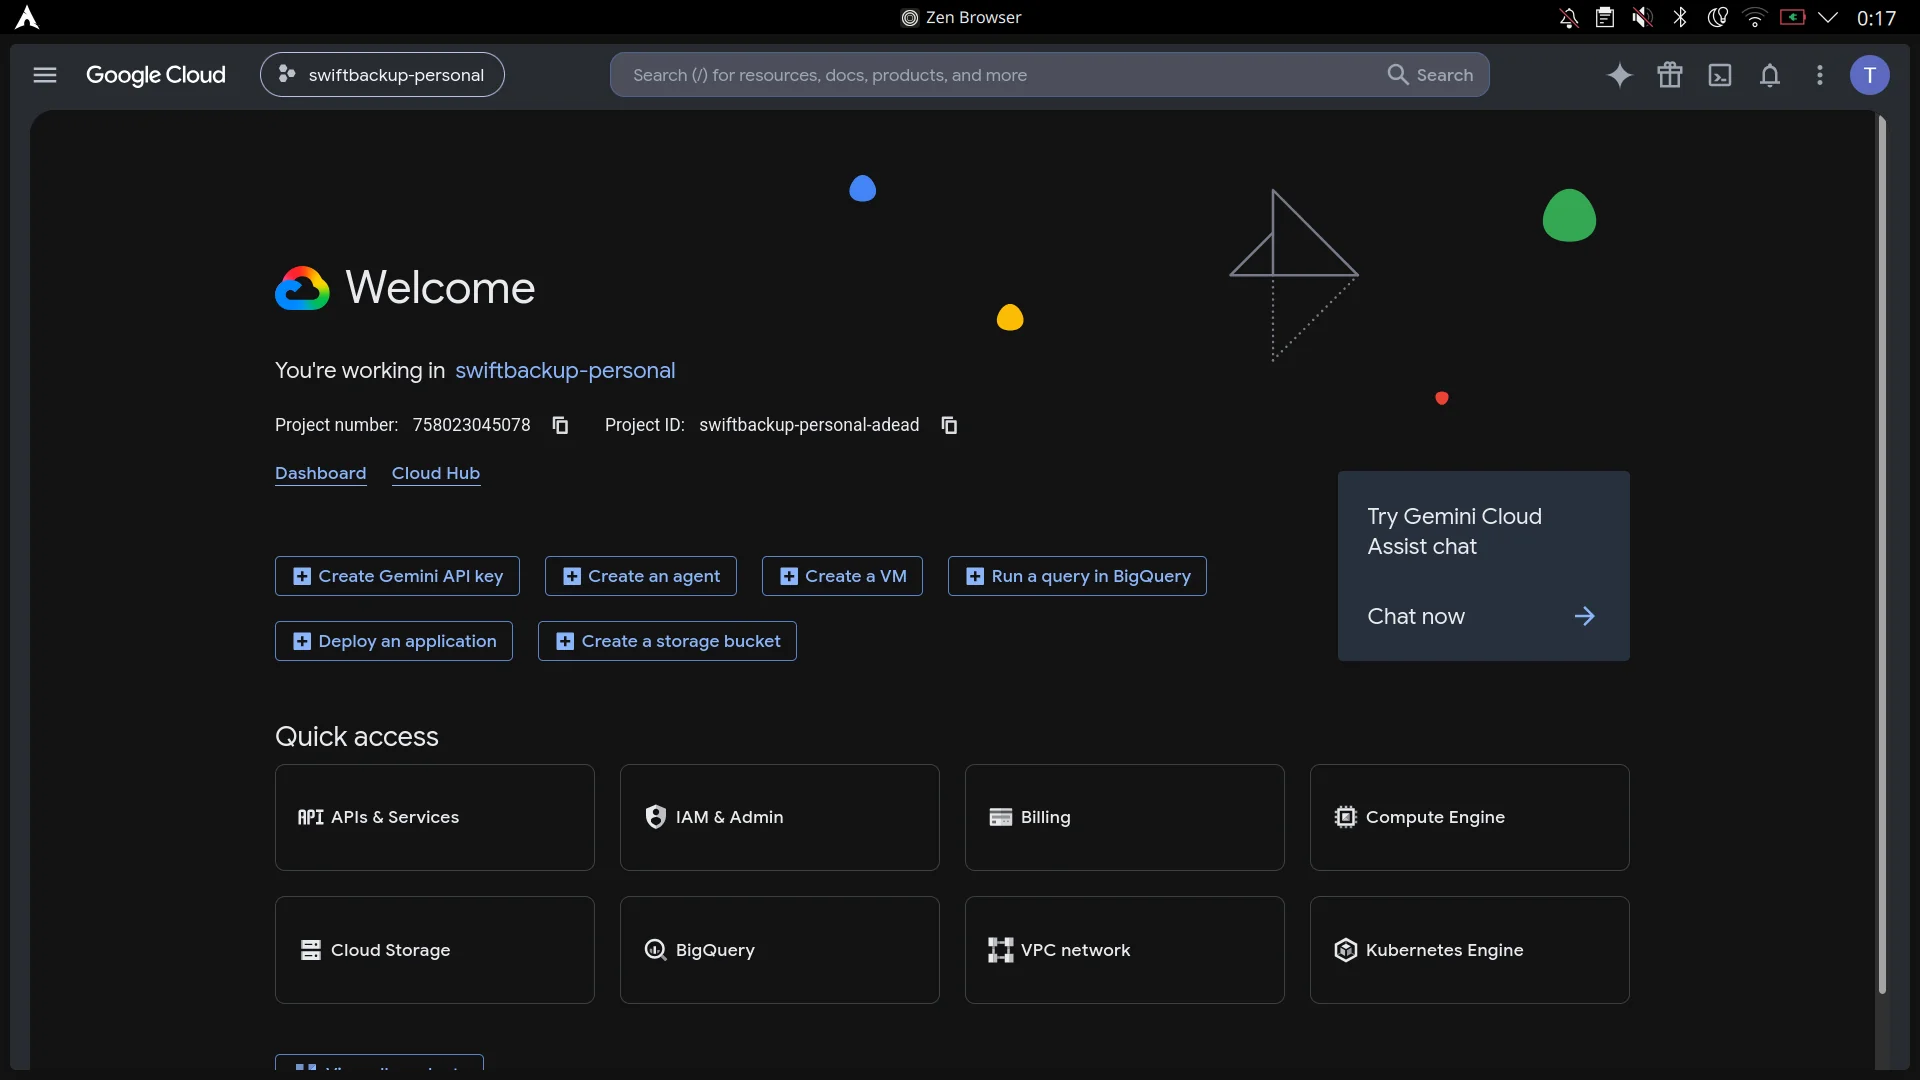1920x1080 pixels.
Task: Open the three-dot settings and utilities menu
Action: (1820, 75)
